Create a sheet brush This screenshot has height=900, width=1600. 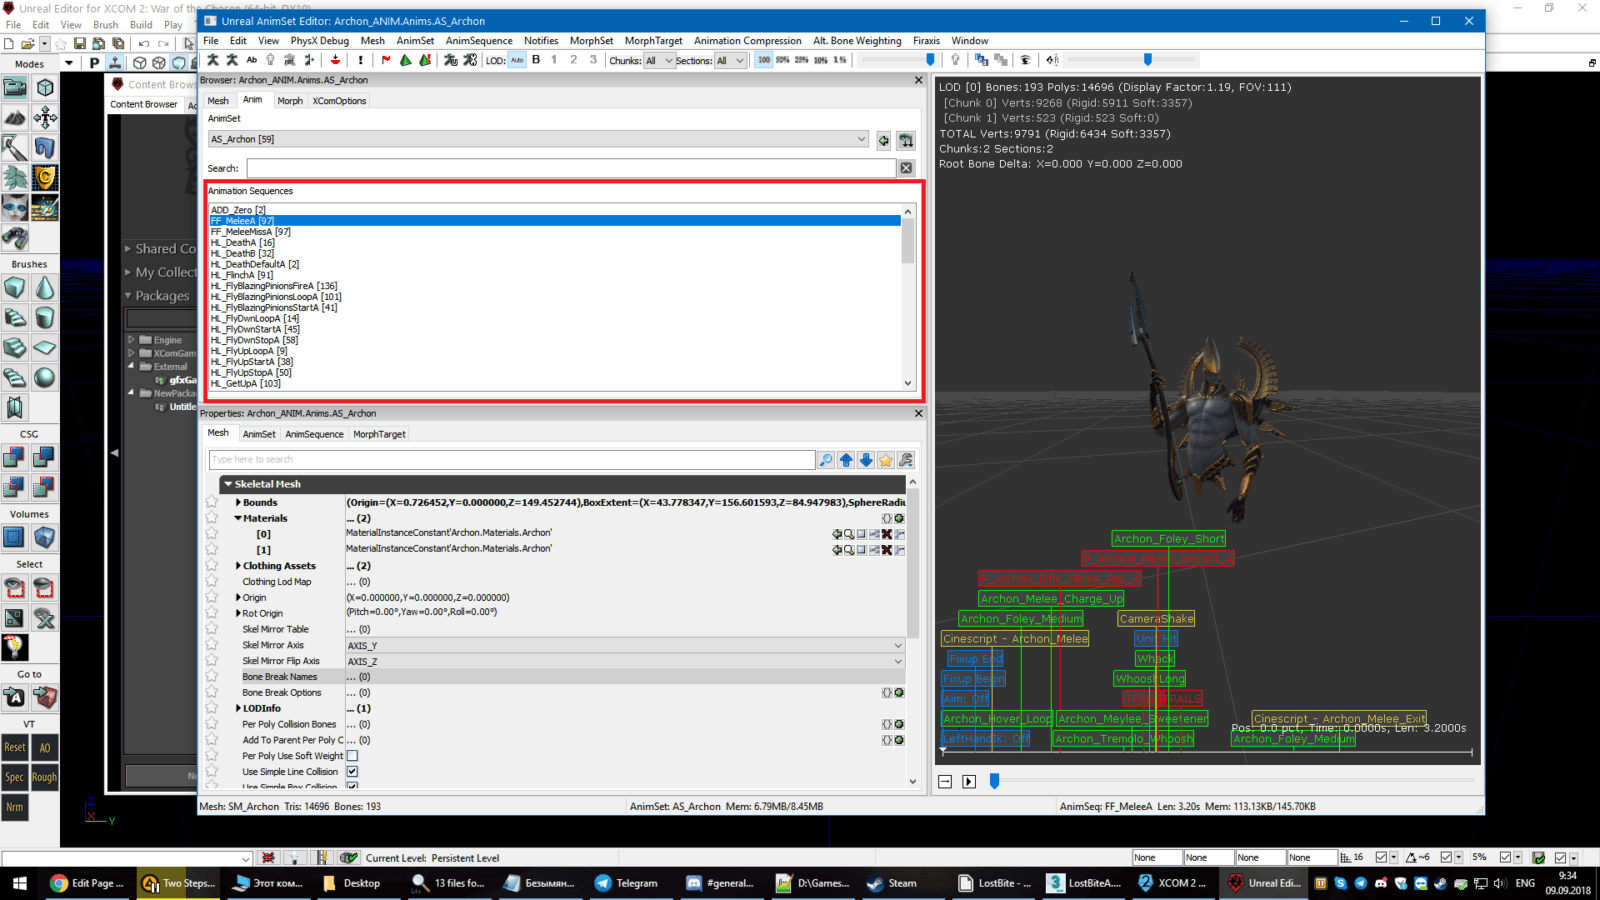pyautogui.click(x=45, y=348)
